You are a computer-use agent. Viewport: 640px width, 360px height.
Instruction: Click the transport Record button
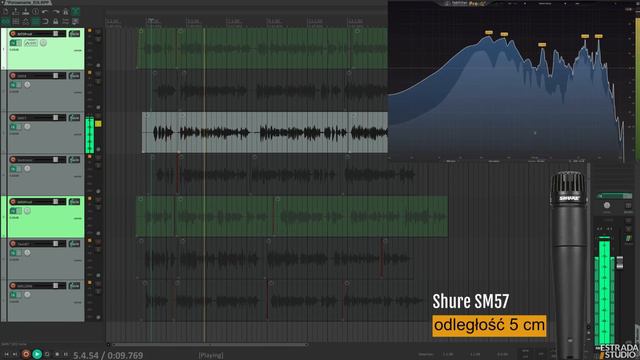(26, 354)
